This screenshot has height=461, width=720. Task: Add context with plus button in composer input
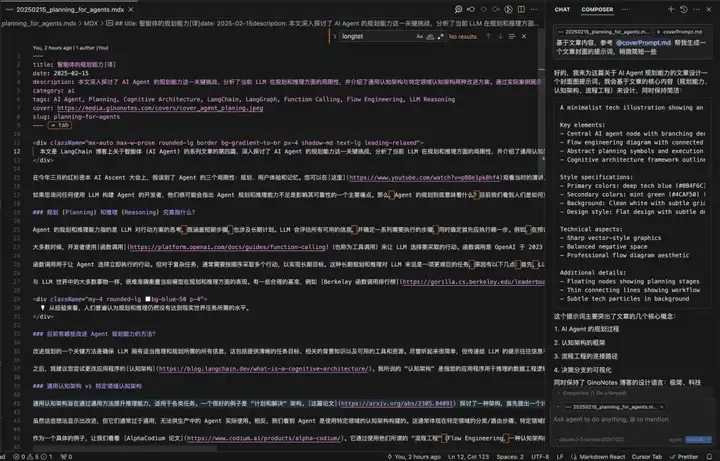tap(558, 407)
